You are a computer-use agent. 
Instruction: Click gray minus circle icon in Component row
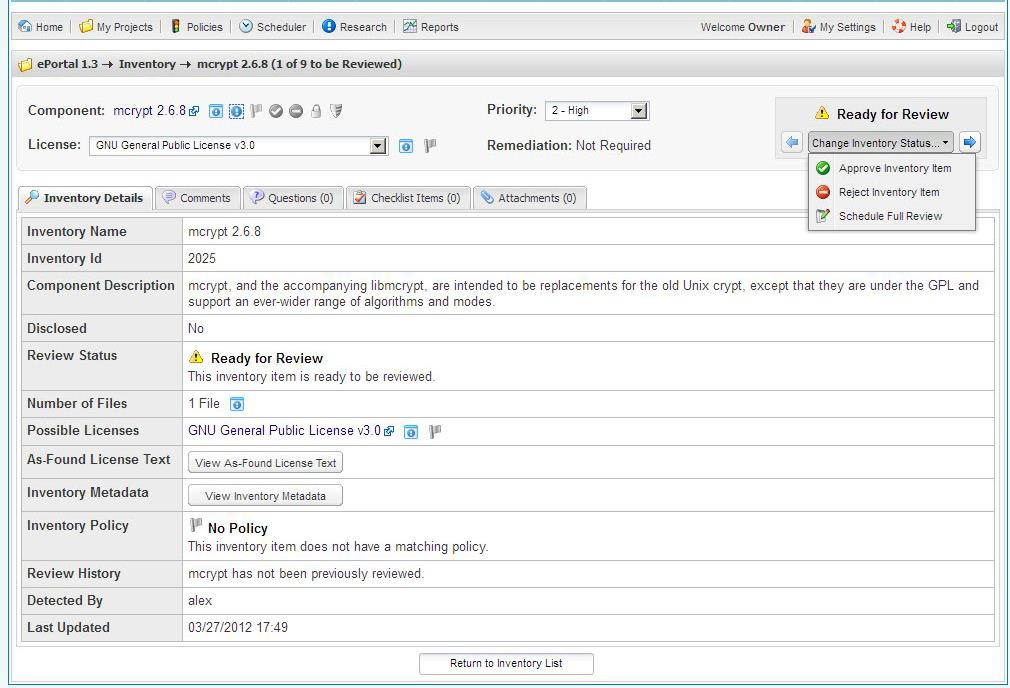click(x=296, y=111)
